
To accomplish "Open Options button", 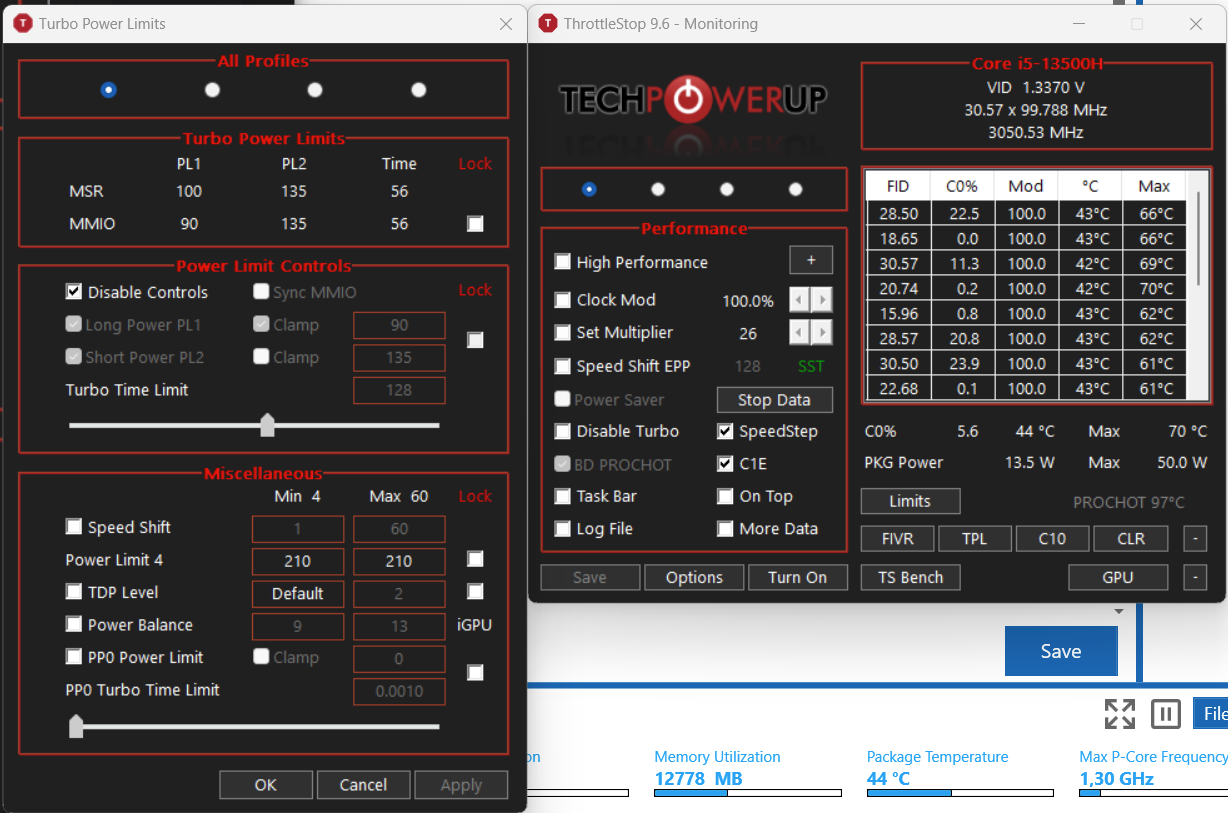I will pyautogui.click(x=694, y=577).
